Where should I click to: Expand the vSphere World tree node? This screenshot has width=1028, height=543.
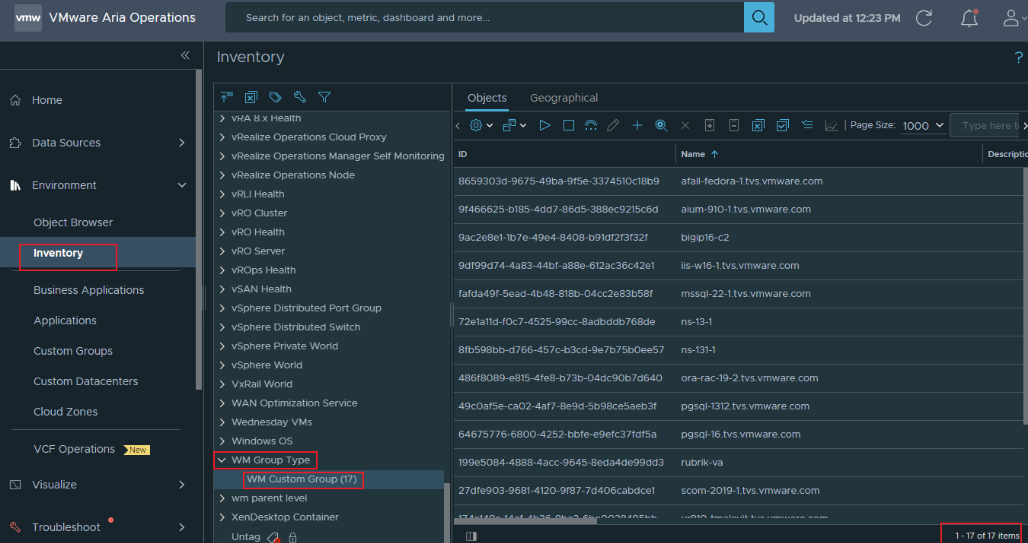click(222, 365)
